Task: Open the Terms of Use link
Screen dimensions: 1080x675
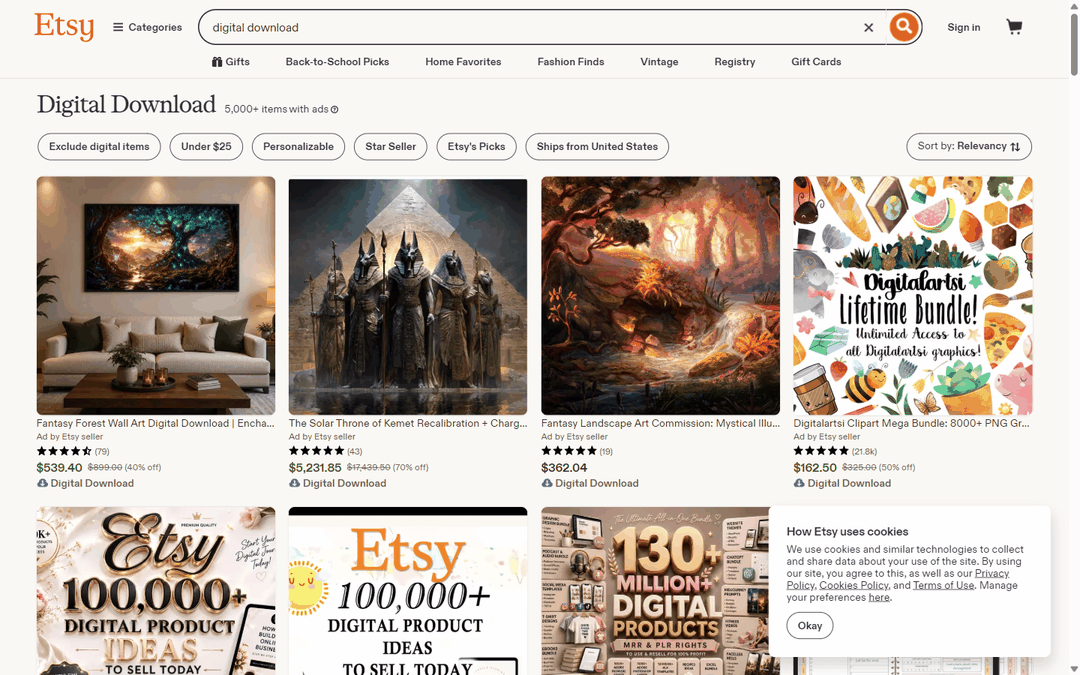Action: [944, 585]
